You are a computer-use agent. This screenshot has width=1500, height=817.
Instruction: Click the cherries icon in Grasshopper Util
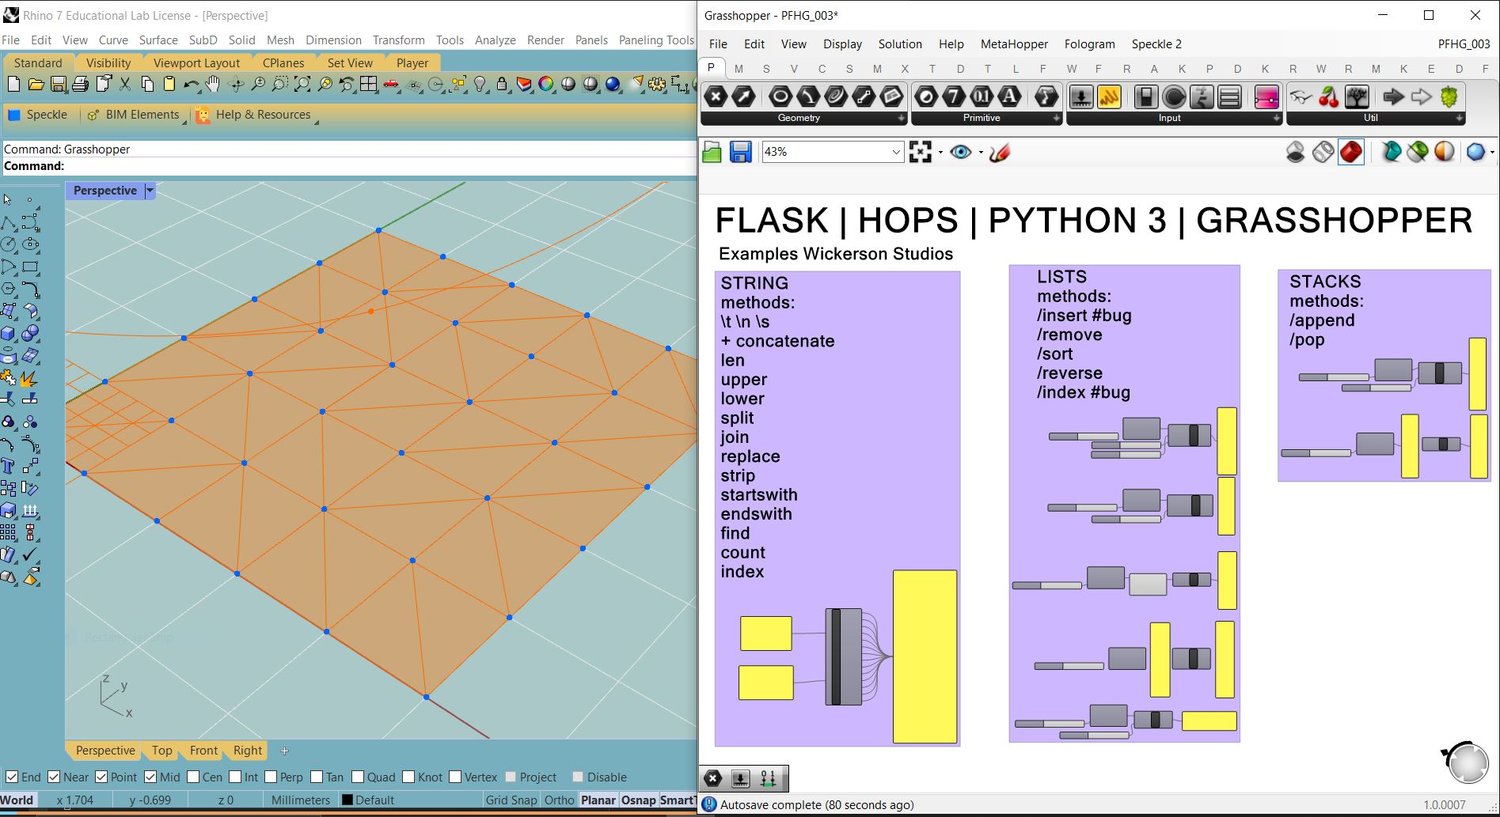(x=1329, y=97)
